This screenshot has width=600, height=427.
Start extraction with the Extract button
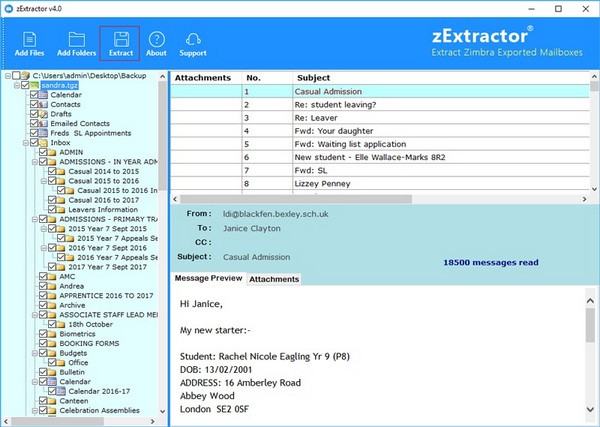pyautogui.click(x=120, y=44)
